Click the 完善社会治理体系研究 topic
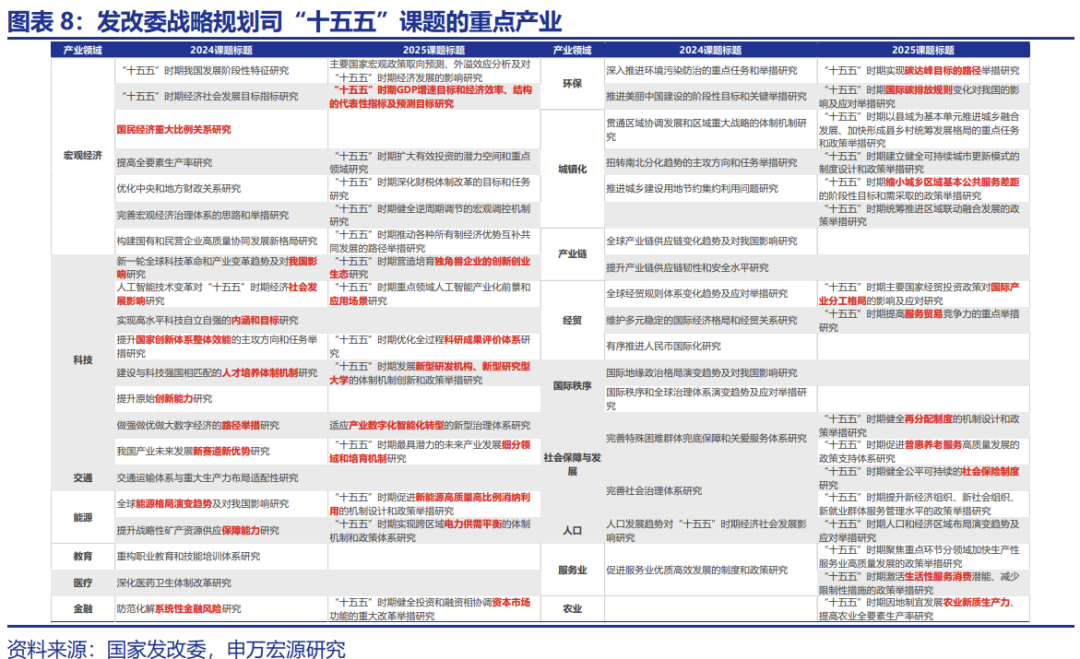Screen dimensions: 1080x659 [654, 490]
